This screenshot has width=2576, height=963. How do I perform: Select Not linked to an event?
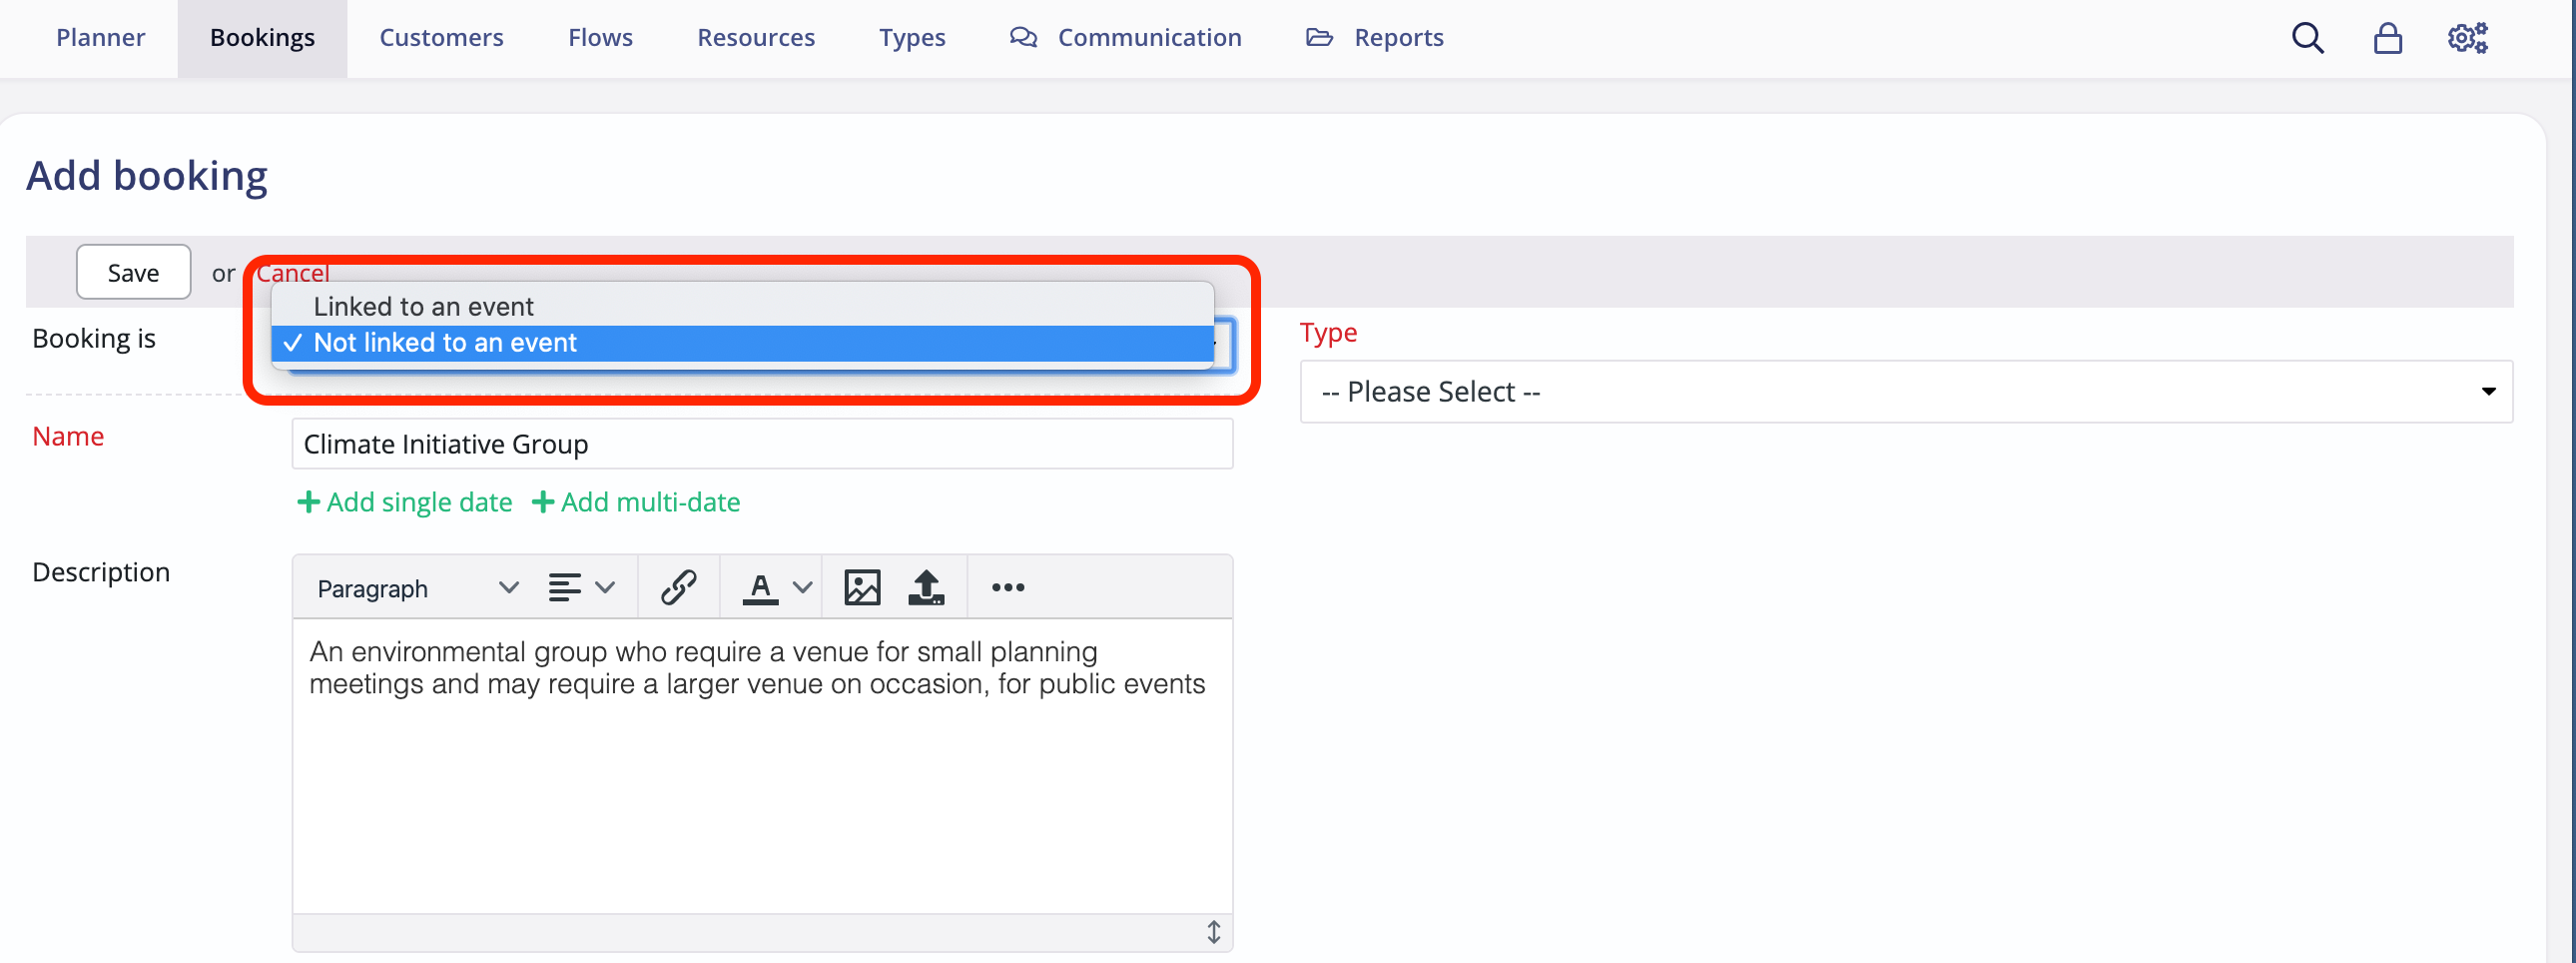click(445, 342)
